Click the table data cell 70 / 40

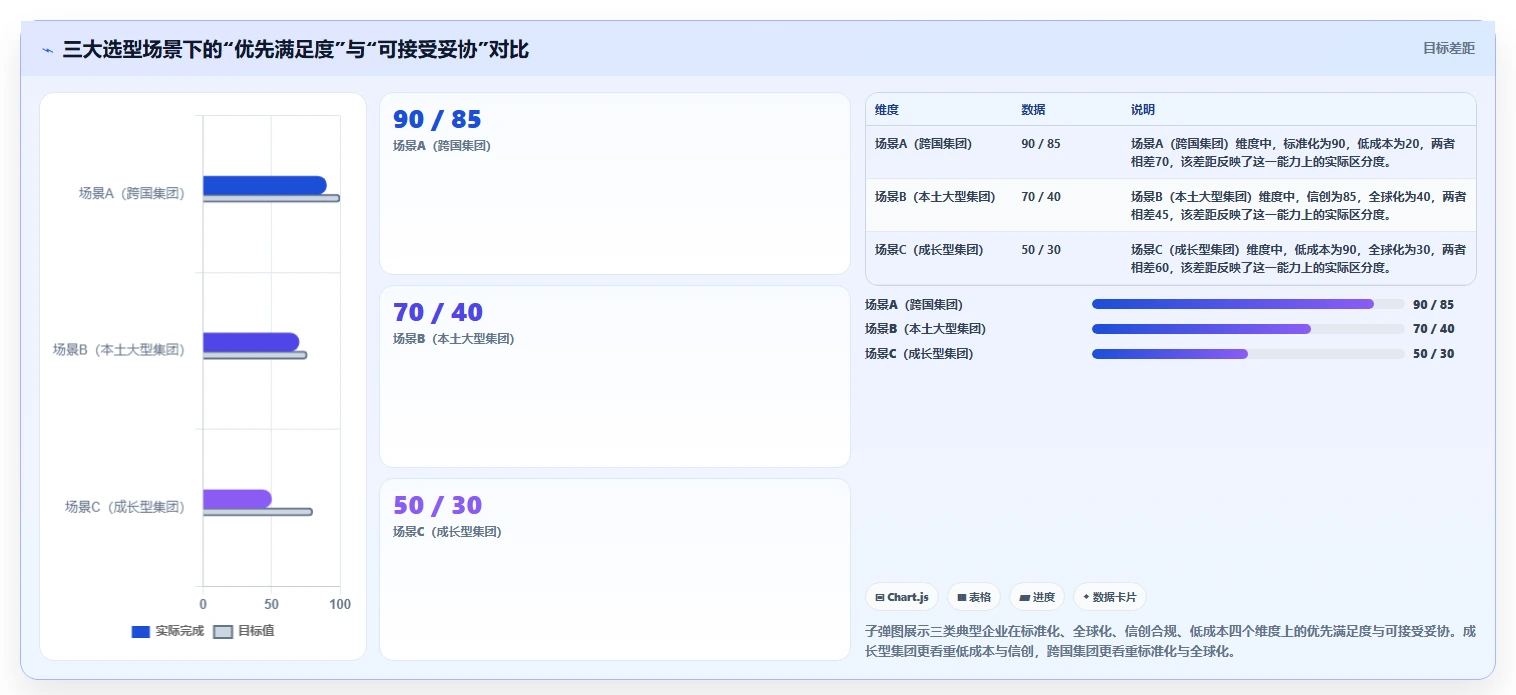pos(1041,197)
